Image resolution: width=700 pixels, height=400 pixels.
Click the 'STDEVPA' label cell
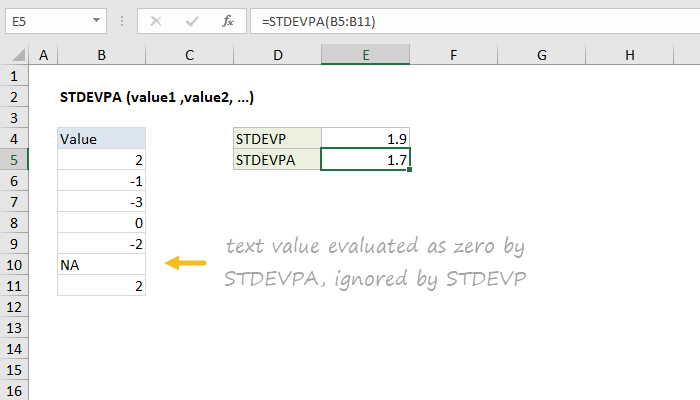click(277, 160)
